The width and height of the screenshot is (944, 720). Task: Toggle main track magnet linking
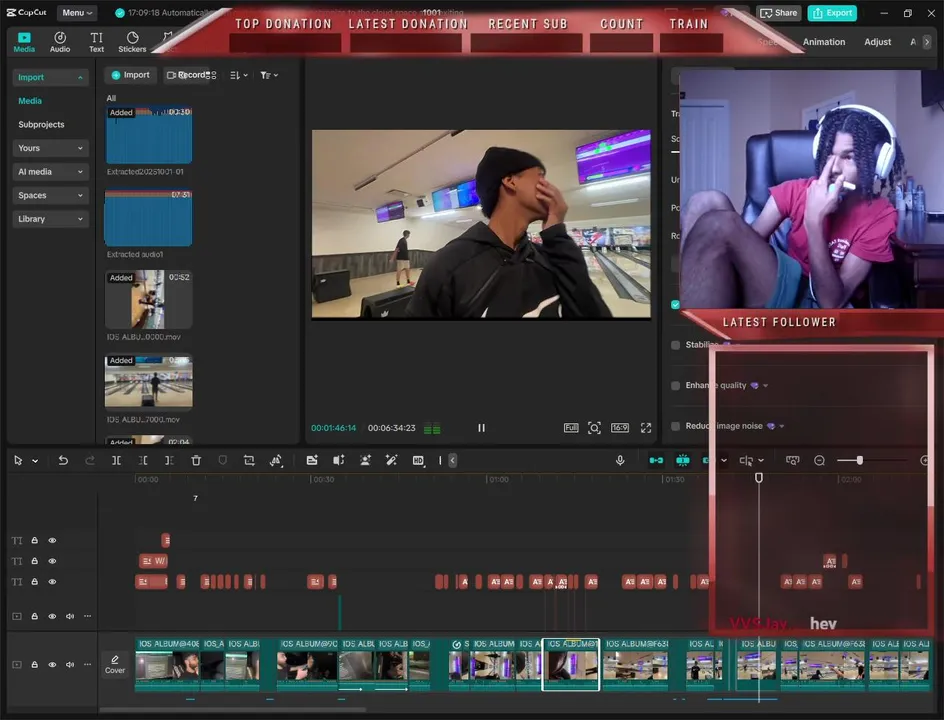pyautogui.click(x=656, y=461)
